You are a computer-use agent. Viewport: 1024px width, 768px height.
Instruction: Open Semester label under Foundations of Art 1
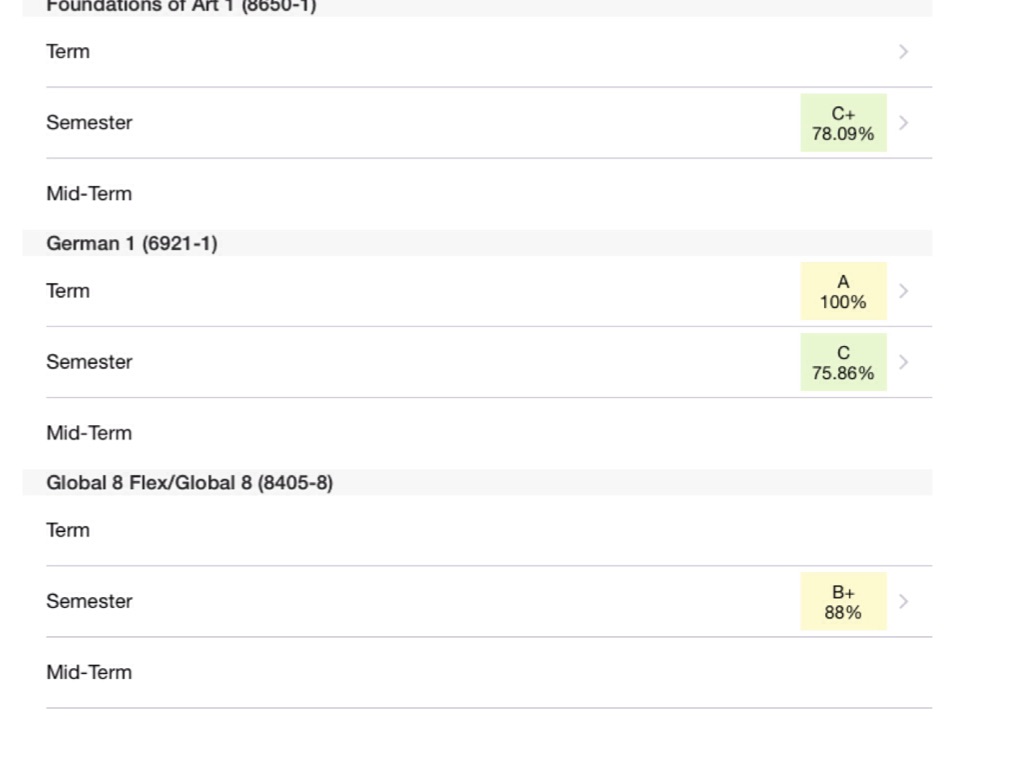(x=89, y=123)
